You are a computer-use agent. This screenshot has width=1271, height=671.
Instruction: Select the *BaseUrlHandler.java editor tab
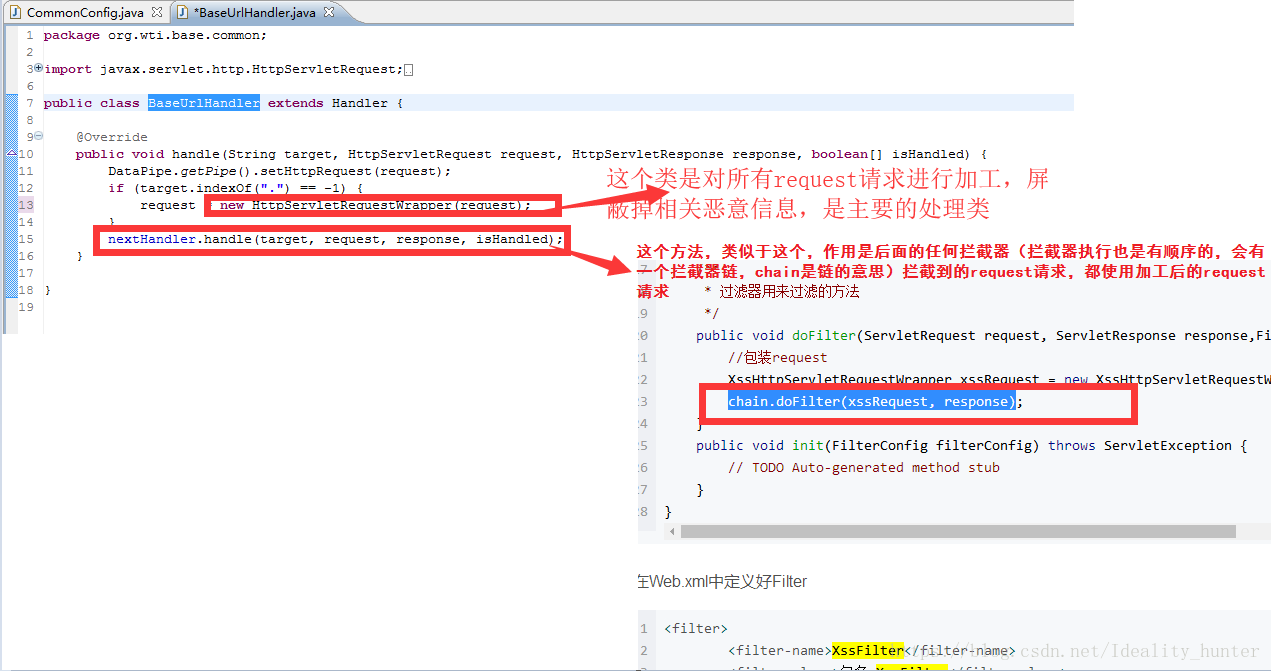pos(254,13)
